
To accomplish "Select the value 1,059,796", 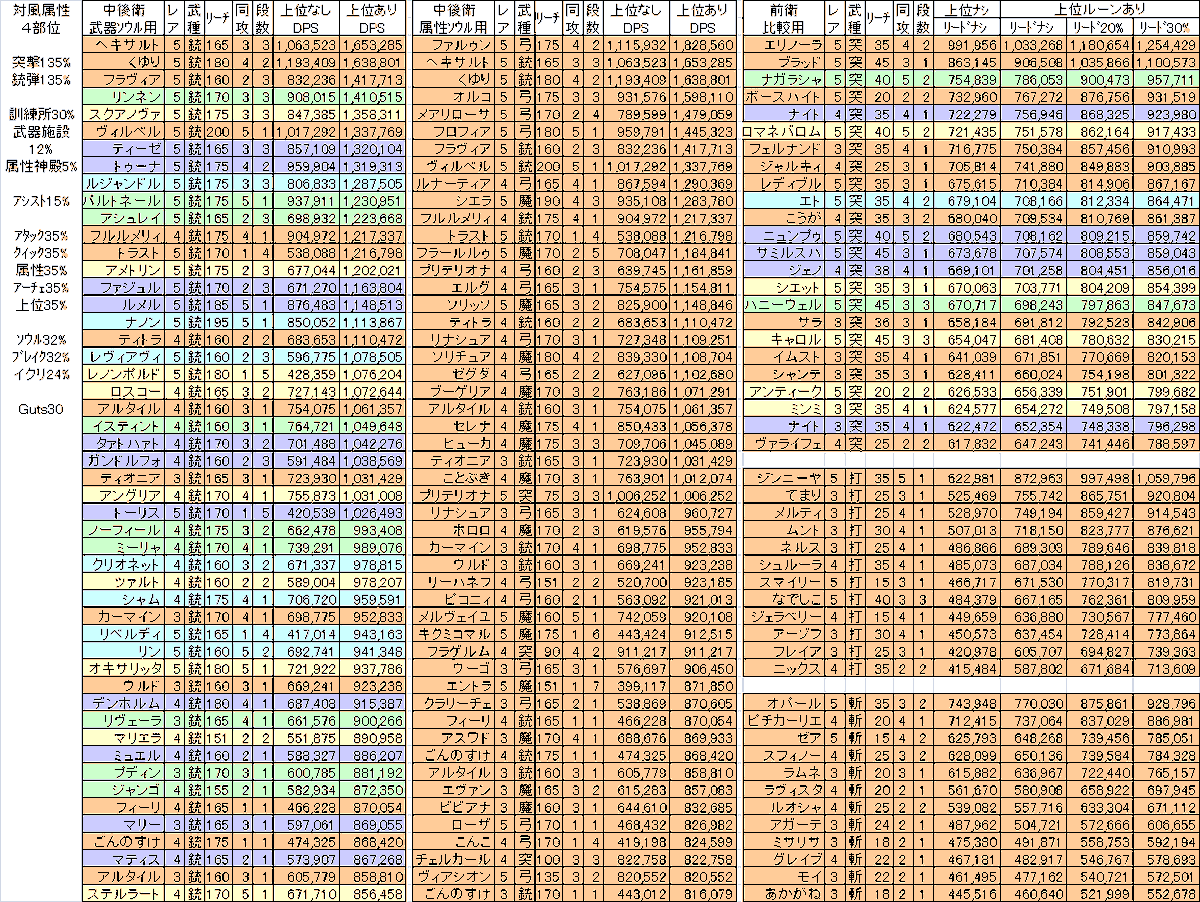I will (1164, 479).
